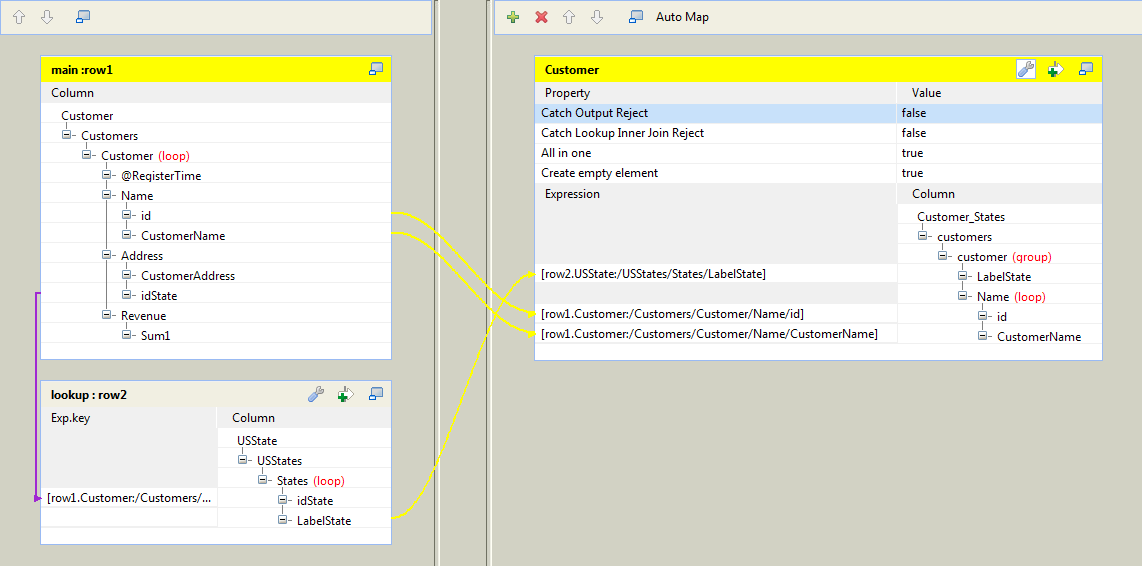Minimize the main :row1 table

click(376, 69)
